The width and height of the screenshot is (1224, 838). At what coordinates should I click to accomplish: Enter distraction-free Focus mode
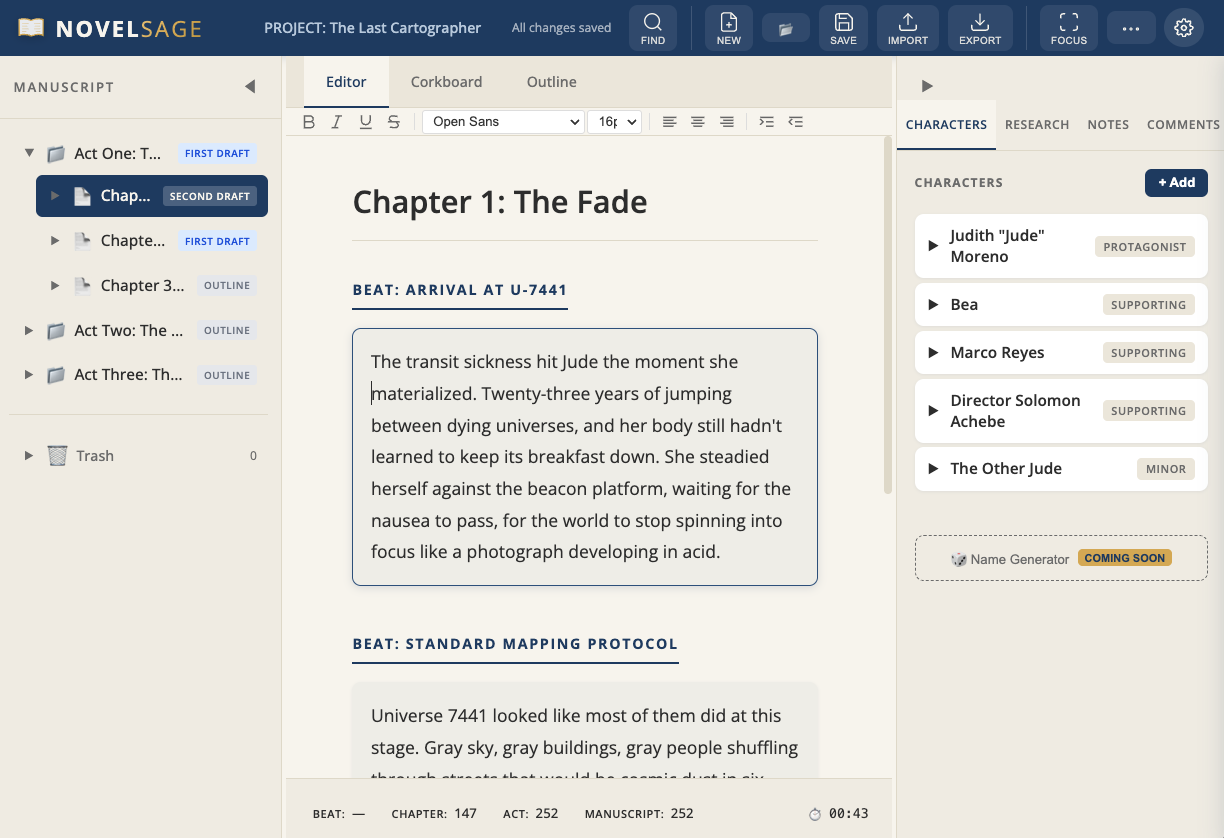click(x=1068, y=27)
